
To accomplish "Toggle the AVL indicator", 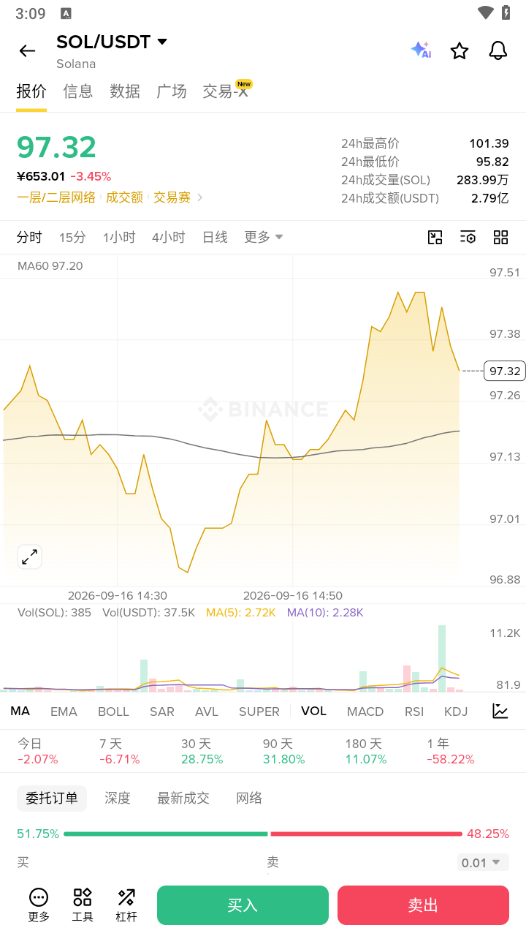I will click(x=207, y=711).
